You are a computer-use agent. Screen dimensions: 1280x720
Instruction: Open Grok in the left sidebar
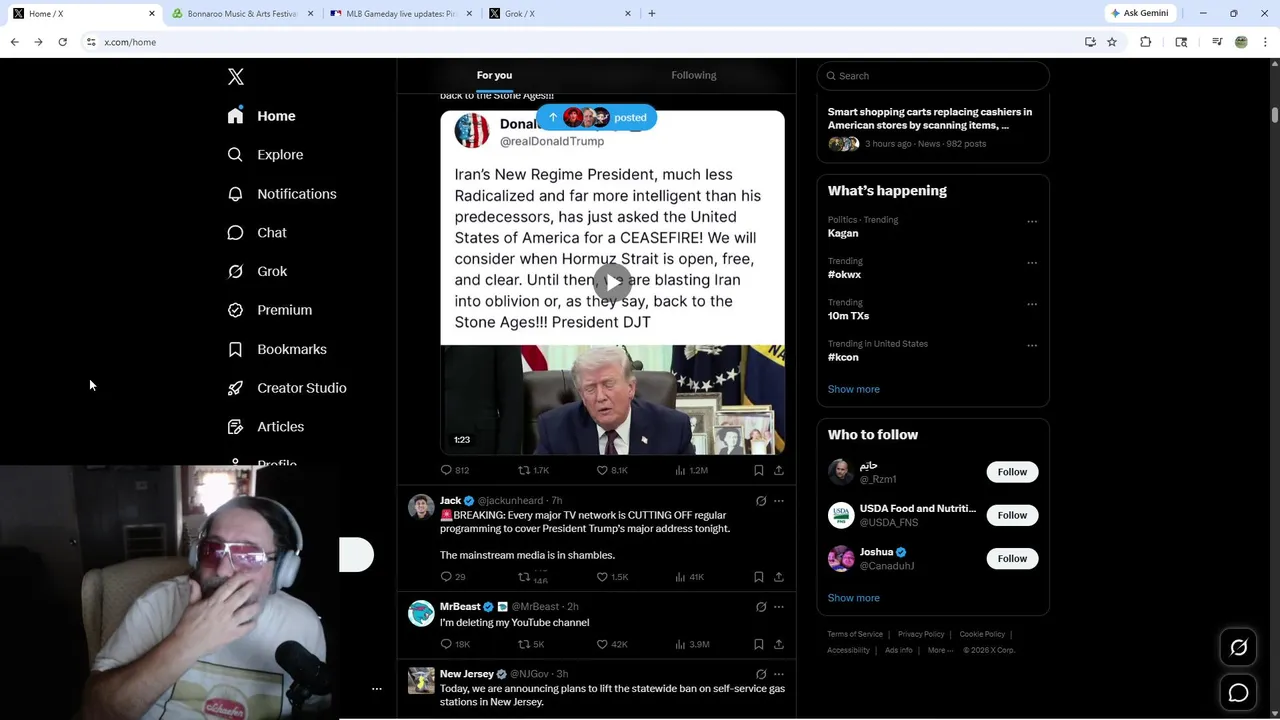coord(257,271)
